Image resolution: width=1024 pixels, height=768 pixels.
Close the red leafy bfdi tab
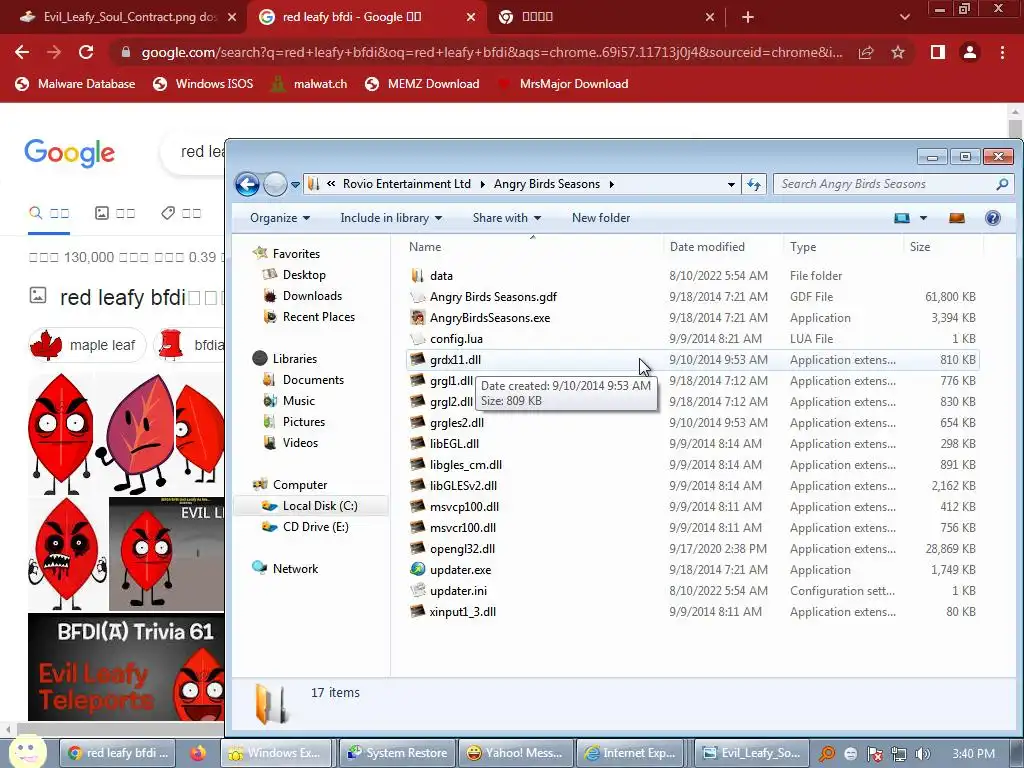click(471, 17)
